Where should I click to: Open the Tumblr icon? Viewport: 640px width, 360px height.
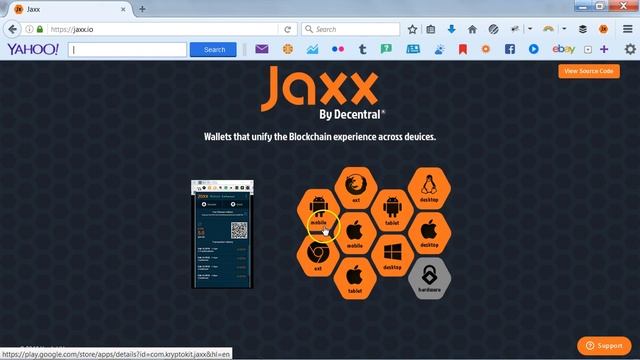pyautogui.click(x=362, y=49)
